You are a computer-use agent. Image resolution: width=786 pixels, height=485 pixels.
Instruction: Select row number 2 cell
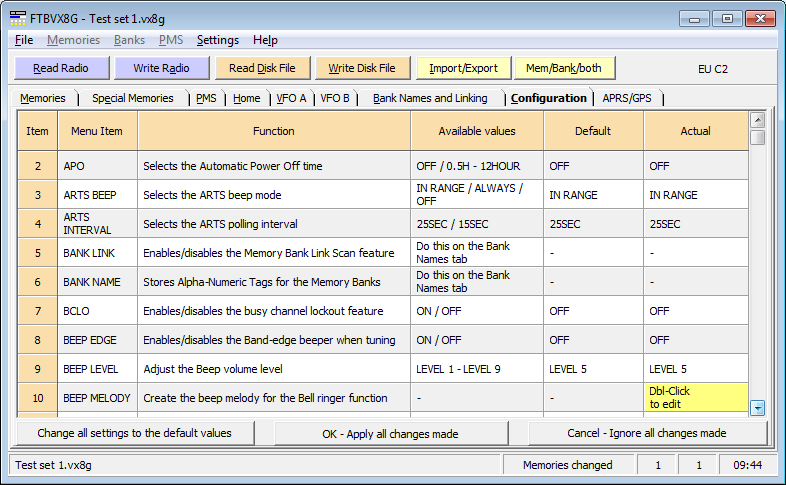[38, 166]
